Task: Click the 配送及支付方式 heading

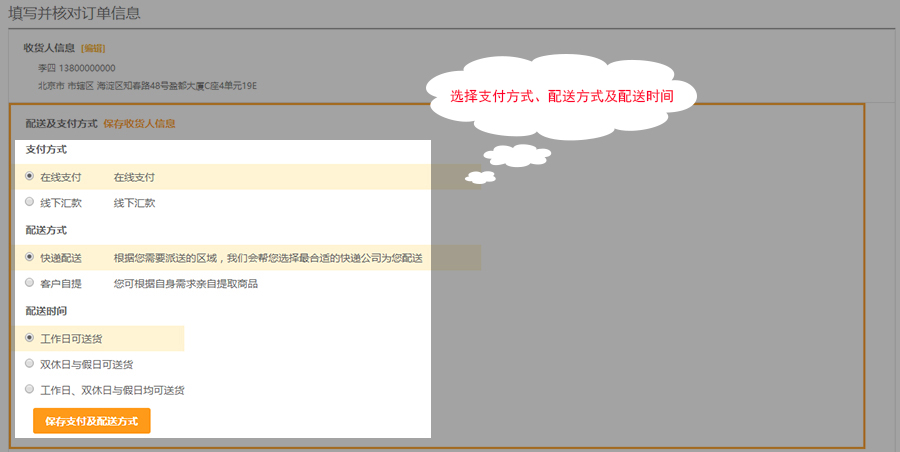Action: click(x=61, y=123)
